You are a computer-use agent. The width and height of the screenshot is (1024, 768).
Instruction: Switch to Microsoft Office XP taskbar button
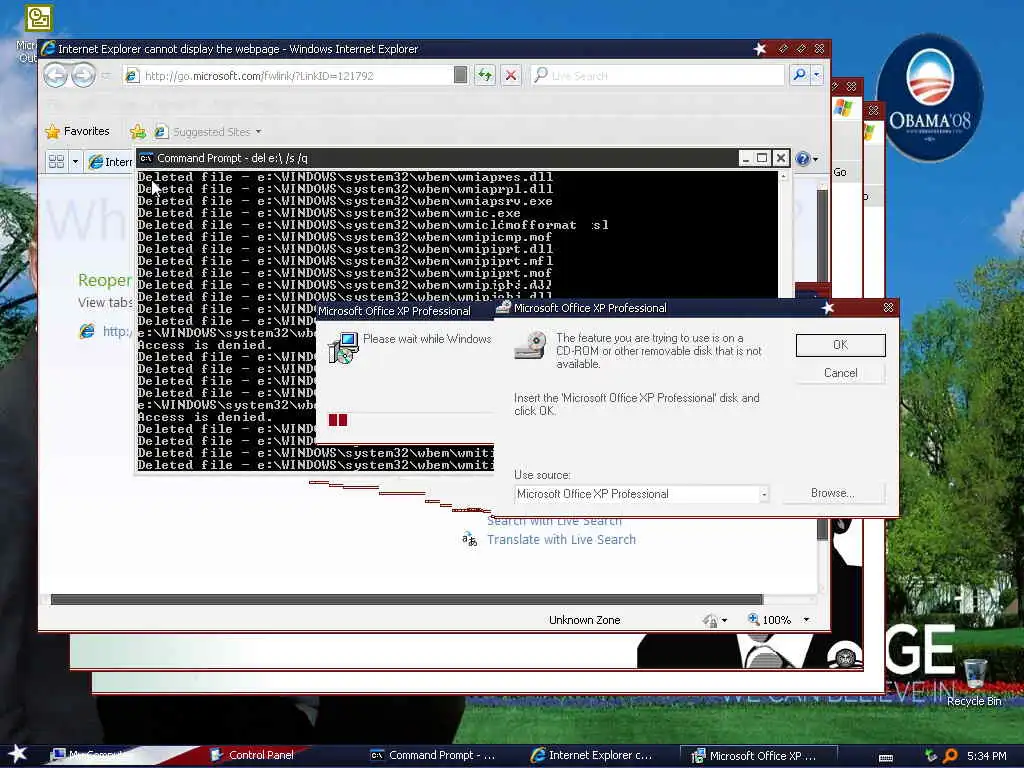pyautogui.click(x=758, y=756)
